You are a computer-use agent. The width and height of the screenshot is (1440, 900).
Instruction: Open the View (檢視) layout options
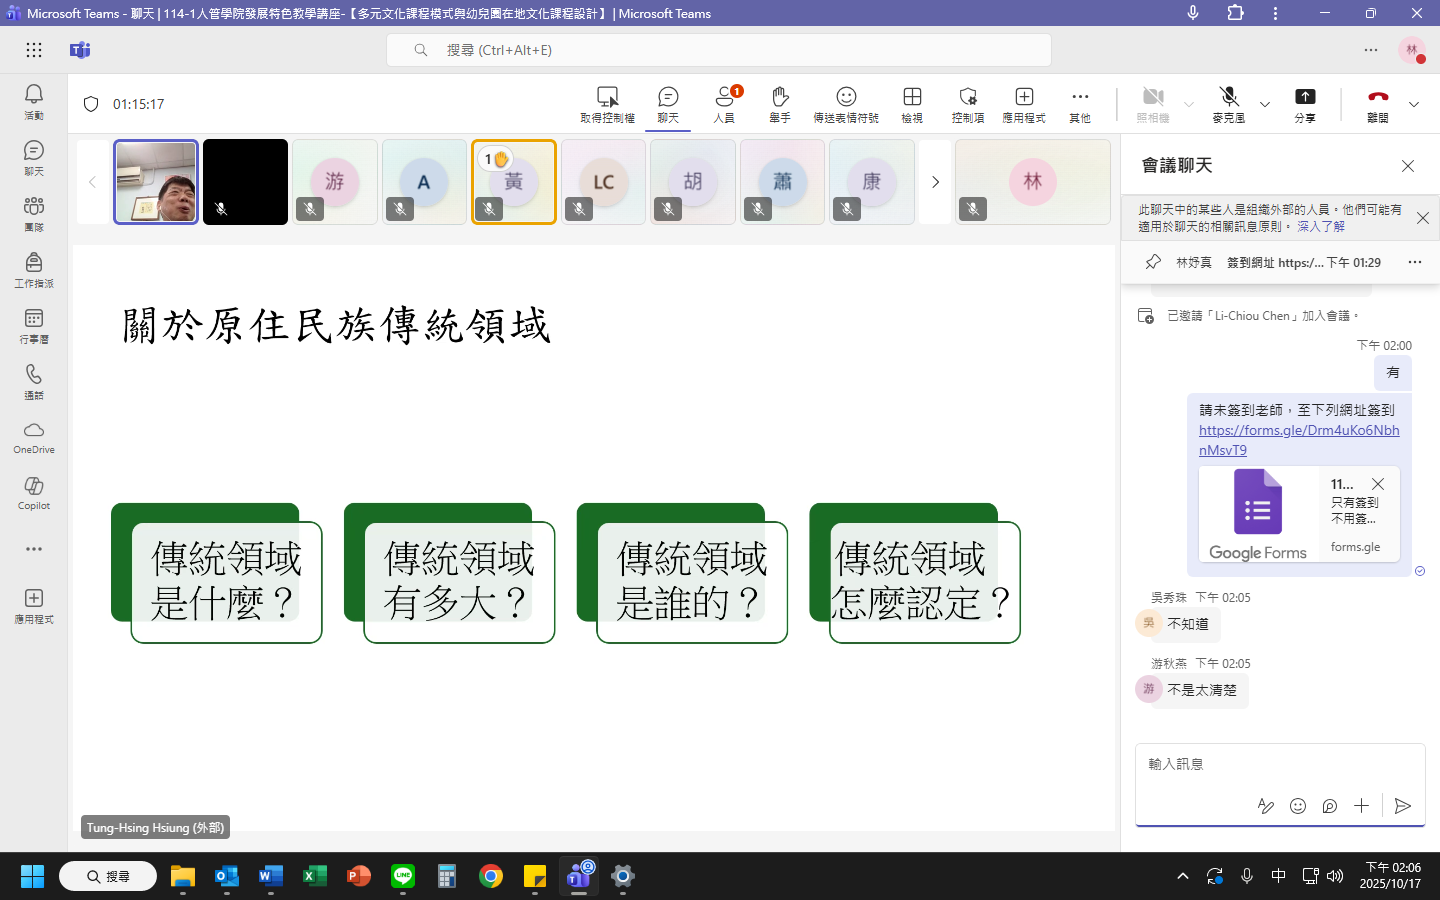click(x=912, y=97)
